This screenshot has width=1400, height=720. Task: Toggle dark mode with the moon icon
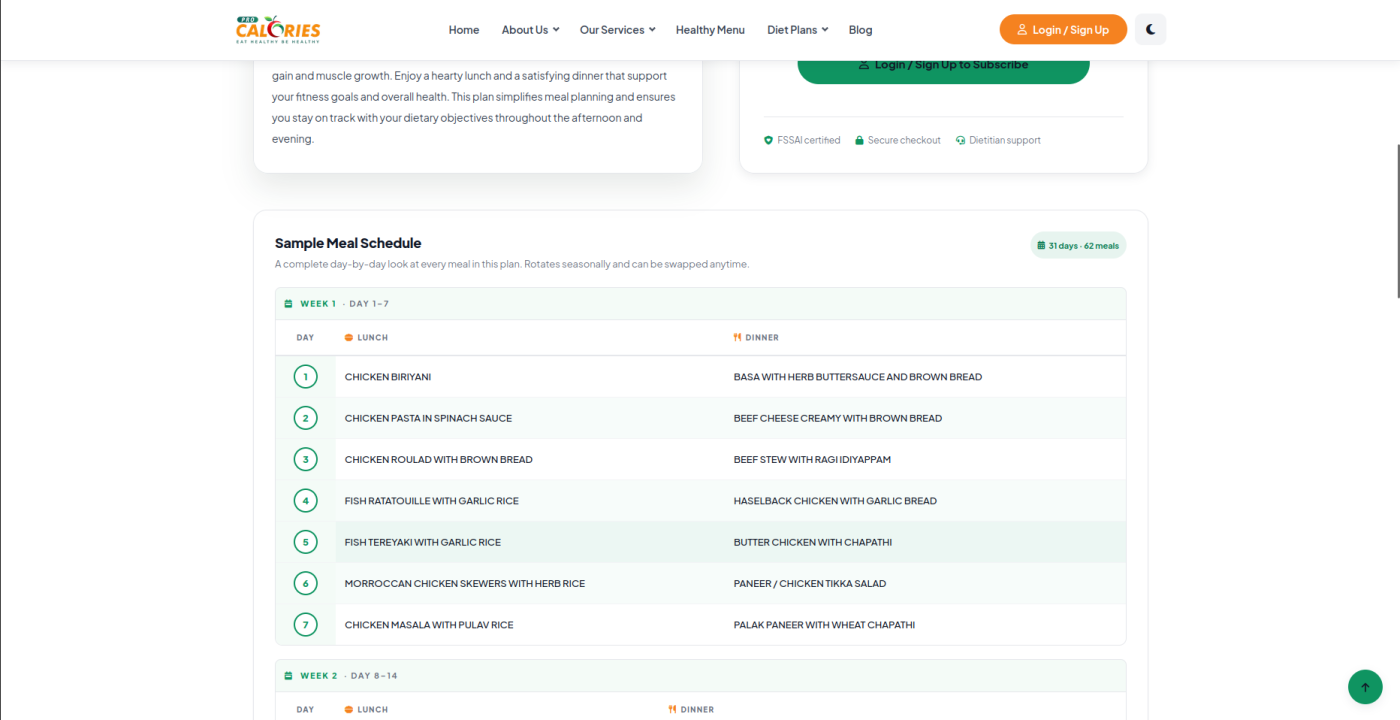point(1150,29)
